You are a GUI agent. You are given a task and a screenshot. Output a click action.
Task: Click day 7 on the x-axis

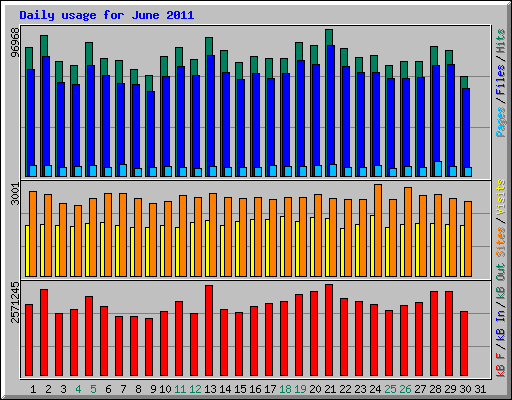(123, 389)
